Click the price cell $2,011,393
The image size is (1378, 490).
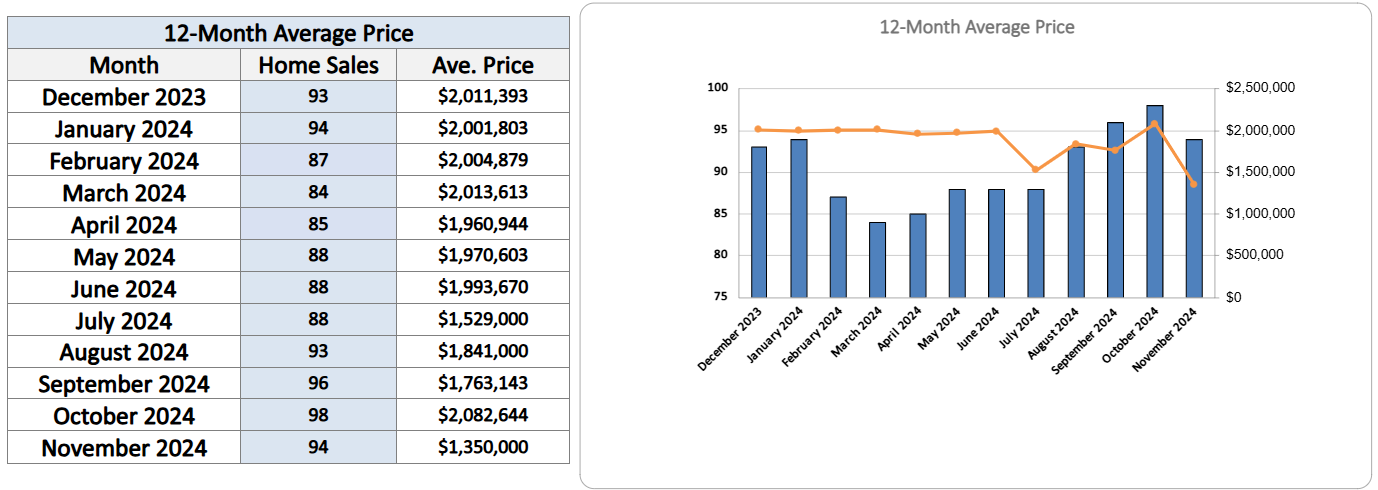pos(483,97)
